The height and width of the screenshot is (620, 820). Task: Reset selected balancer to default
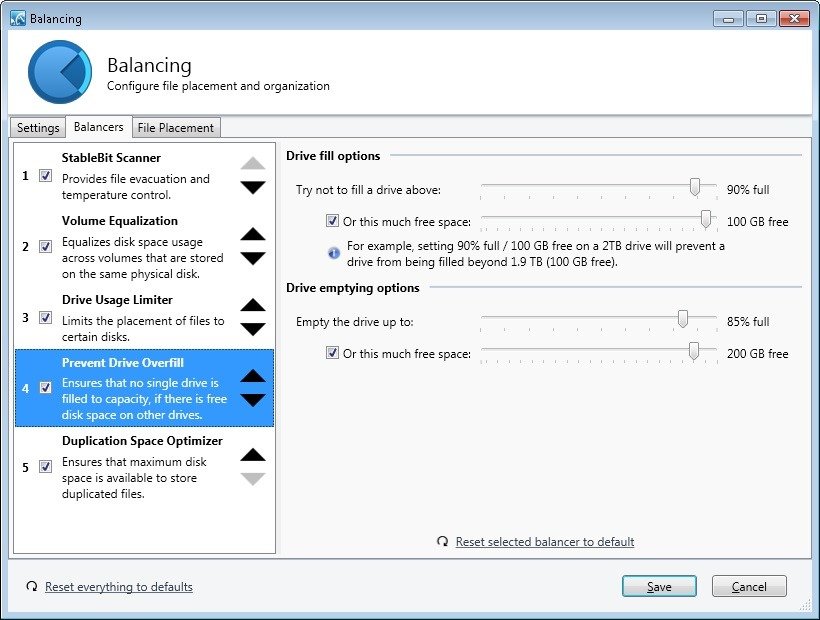(x=545, y=542)
